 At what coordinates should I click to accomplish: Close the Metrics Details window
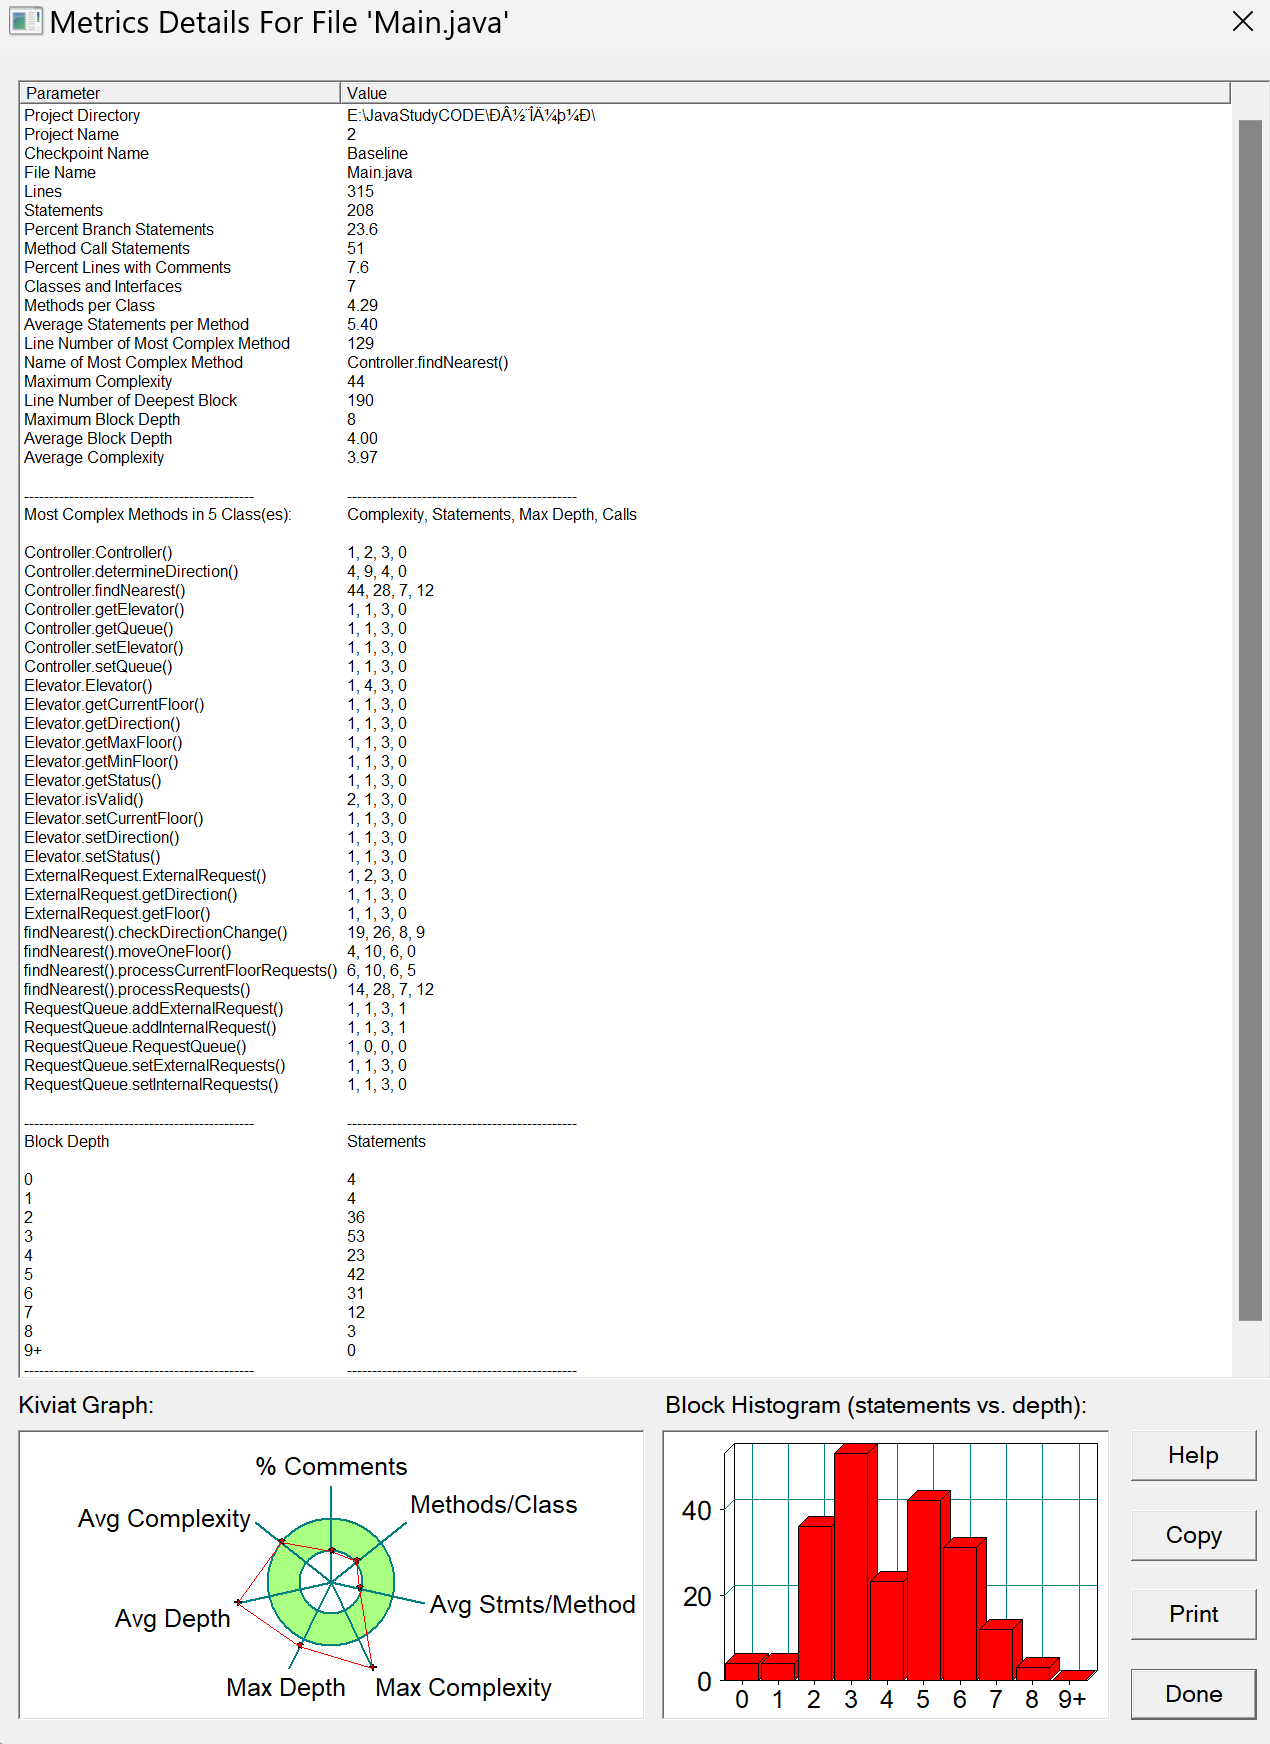click(1242, 21)
